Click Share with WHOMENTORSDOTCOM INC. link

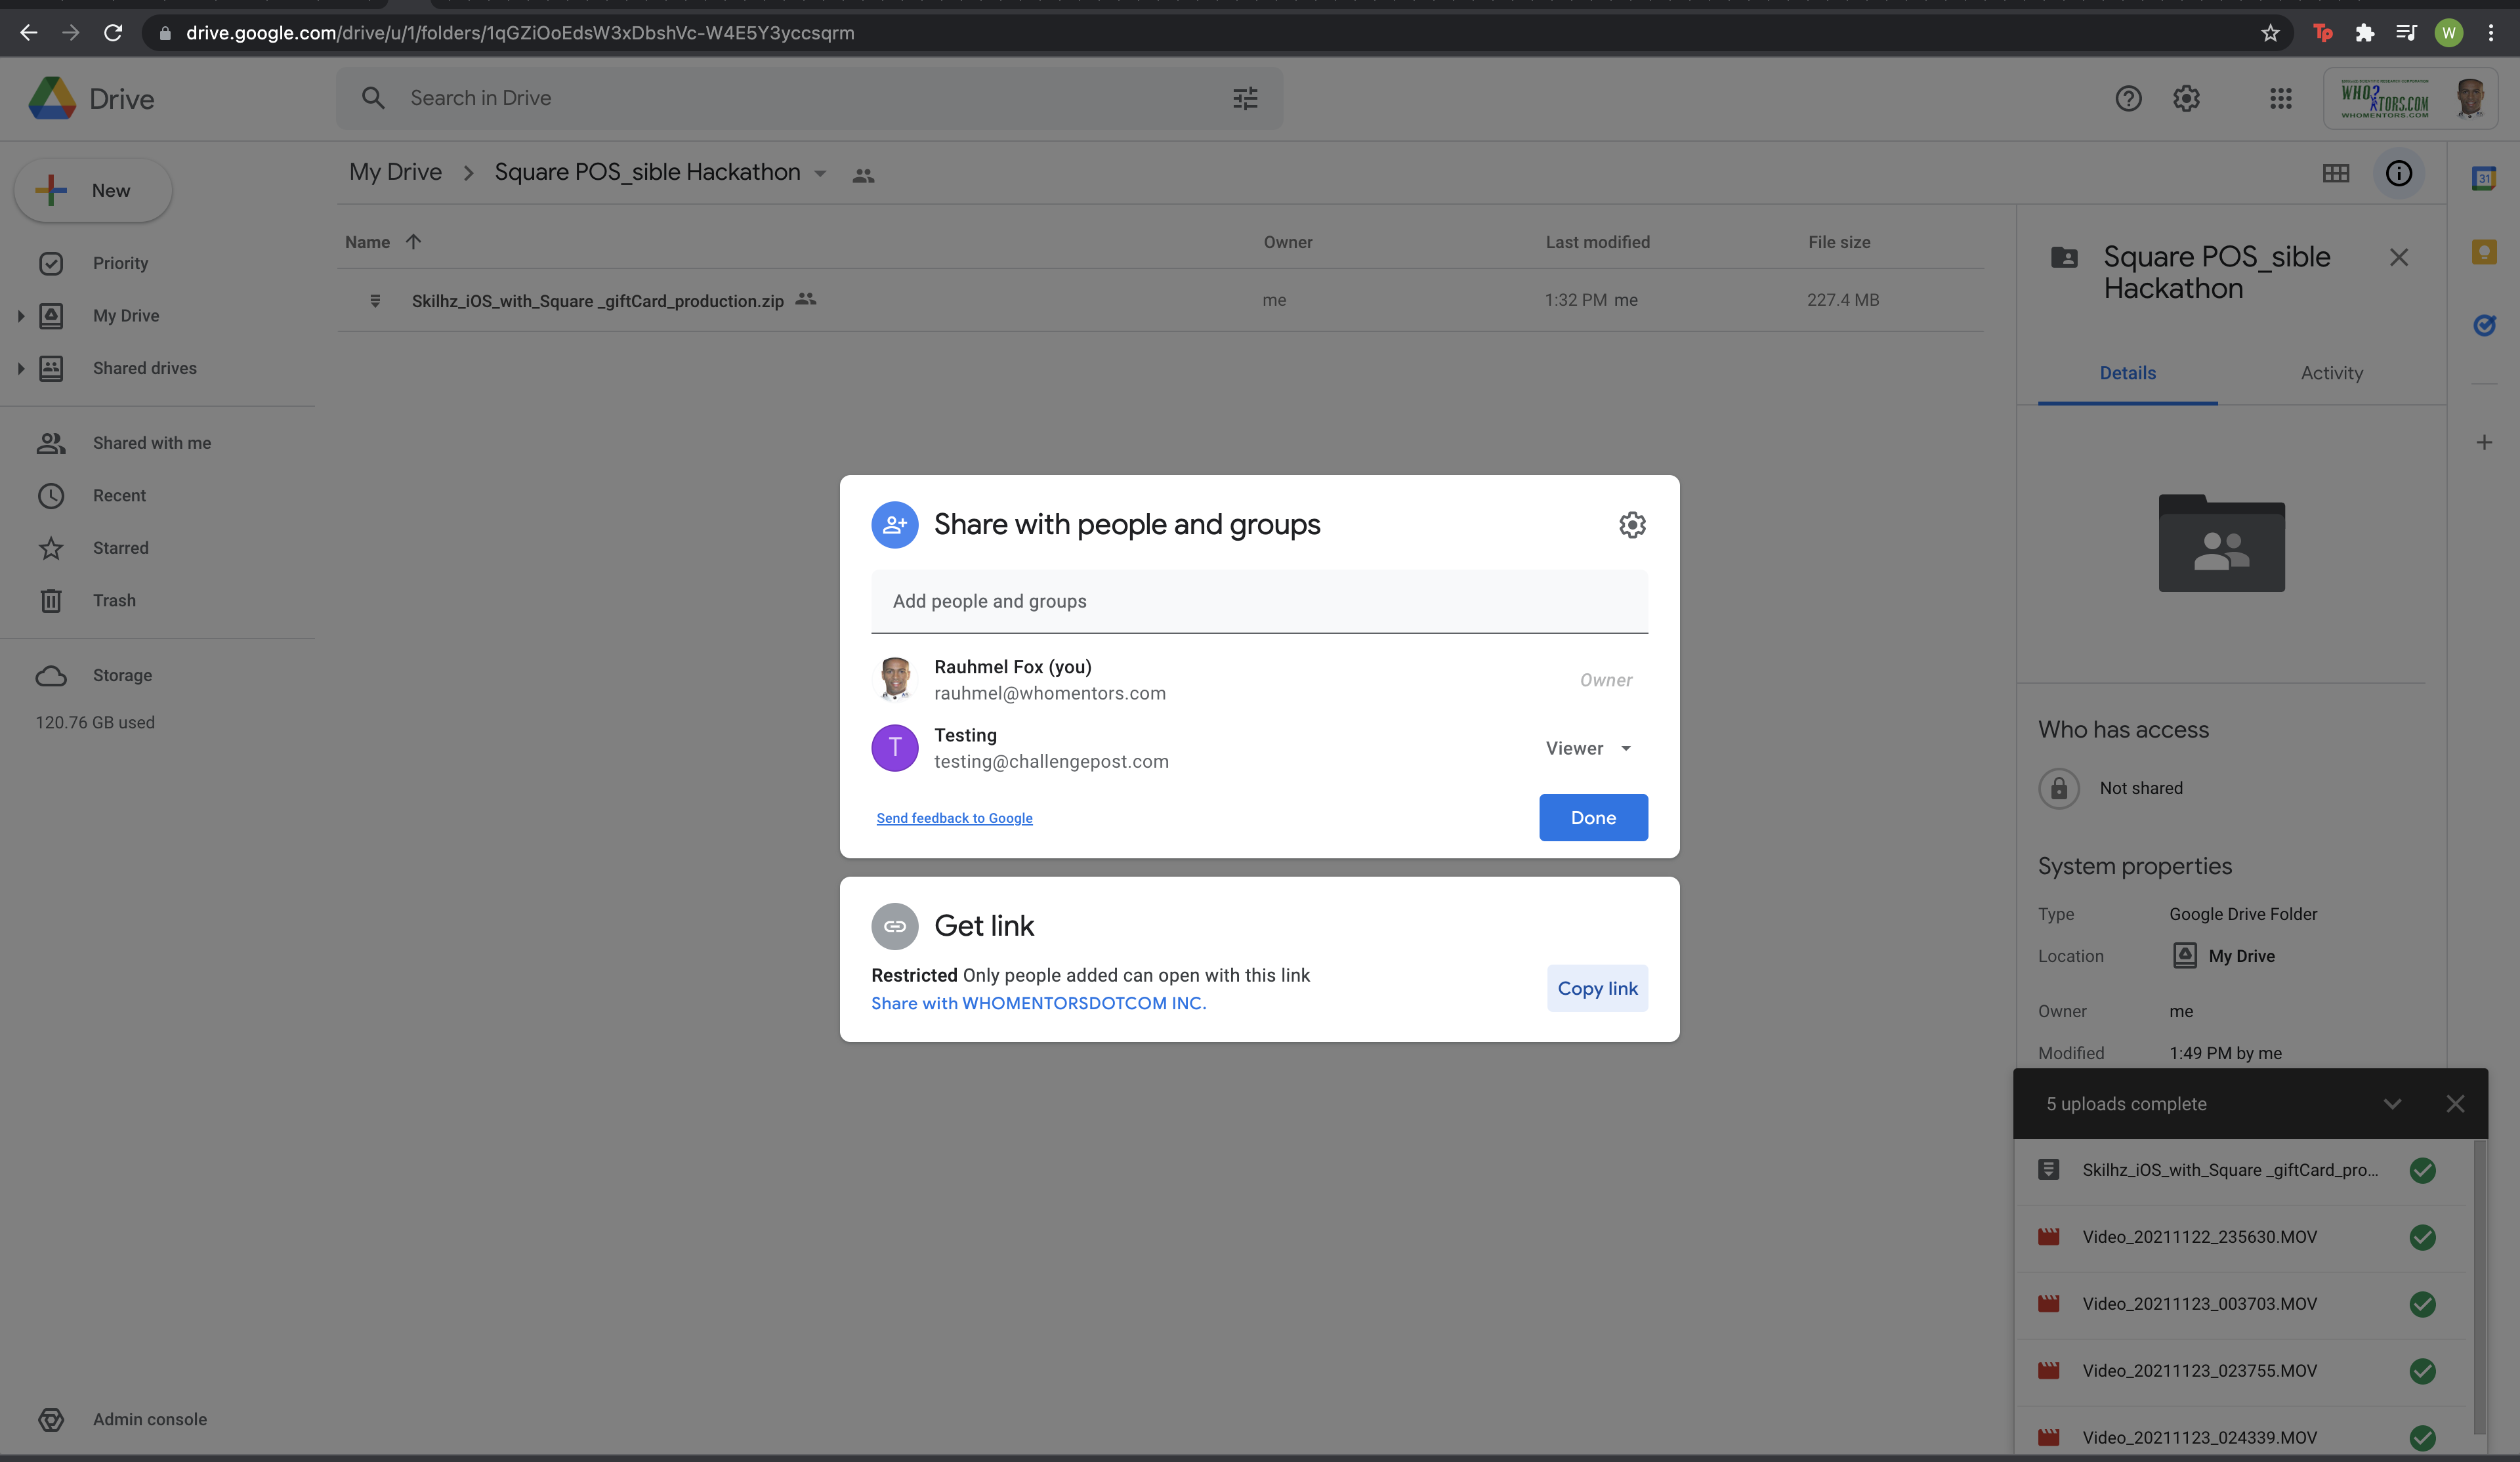pos(1038,1003)
